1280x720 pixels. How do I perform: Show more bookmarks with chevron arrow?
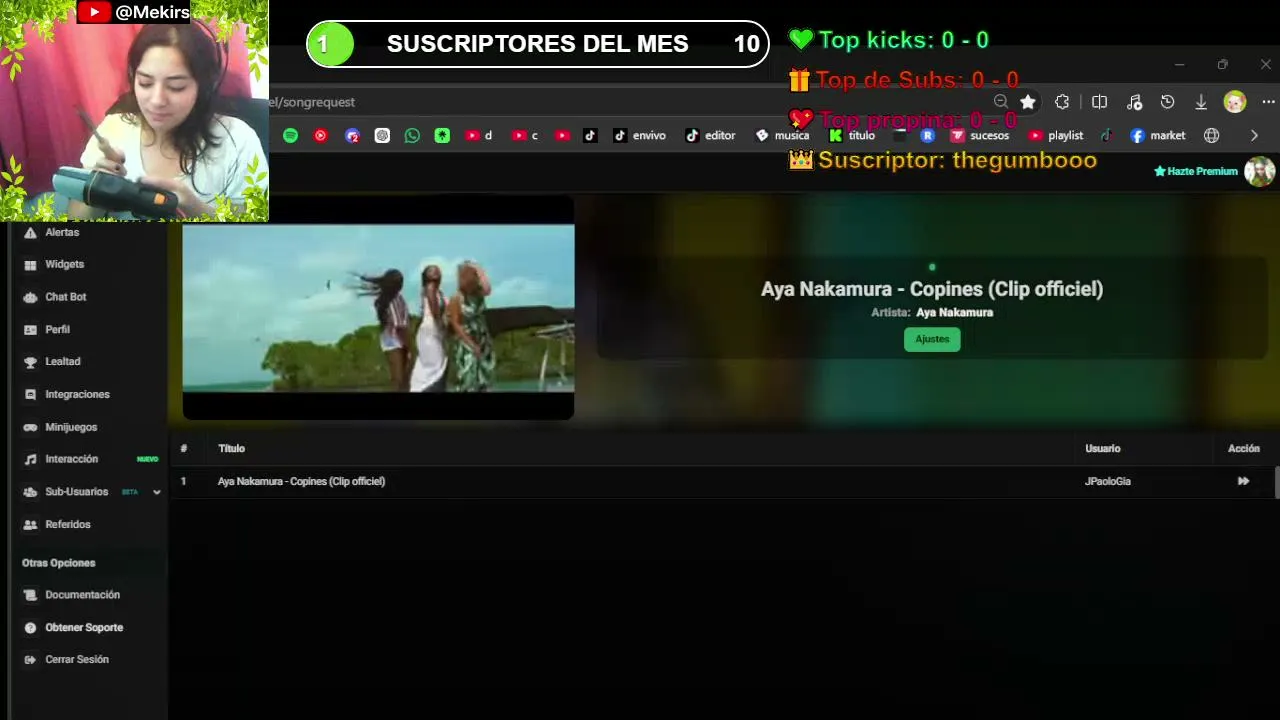point(1254,135)
